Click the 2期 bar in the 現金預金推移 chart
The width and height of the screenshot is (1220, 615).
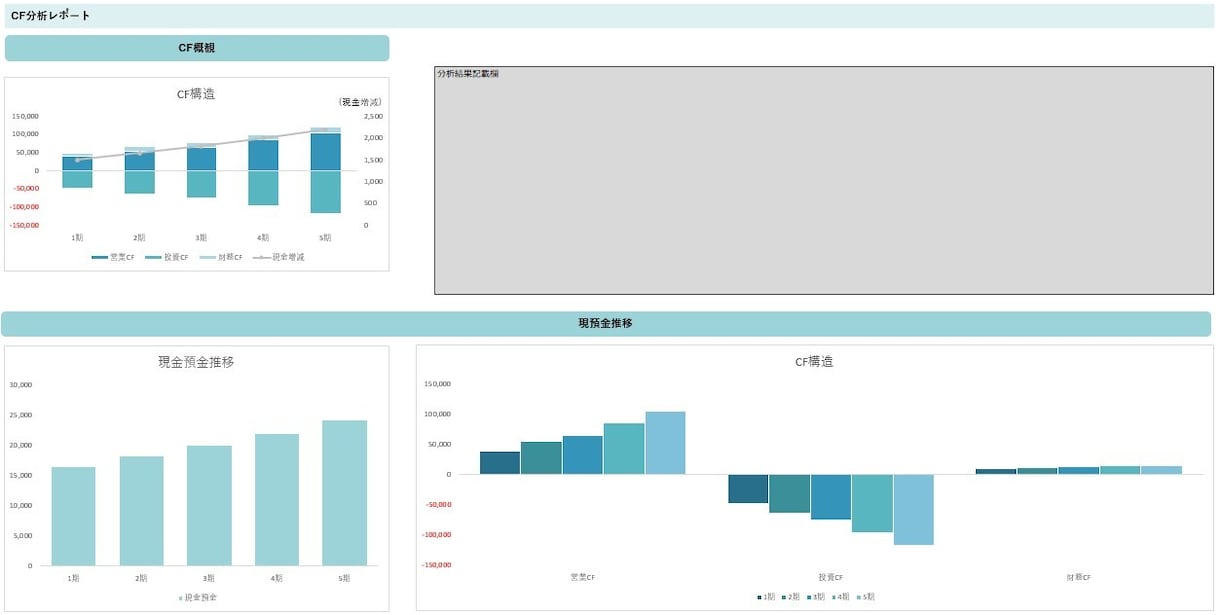142,511
